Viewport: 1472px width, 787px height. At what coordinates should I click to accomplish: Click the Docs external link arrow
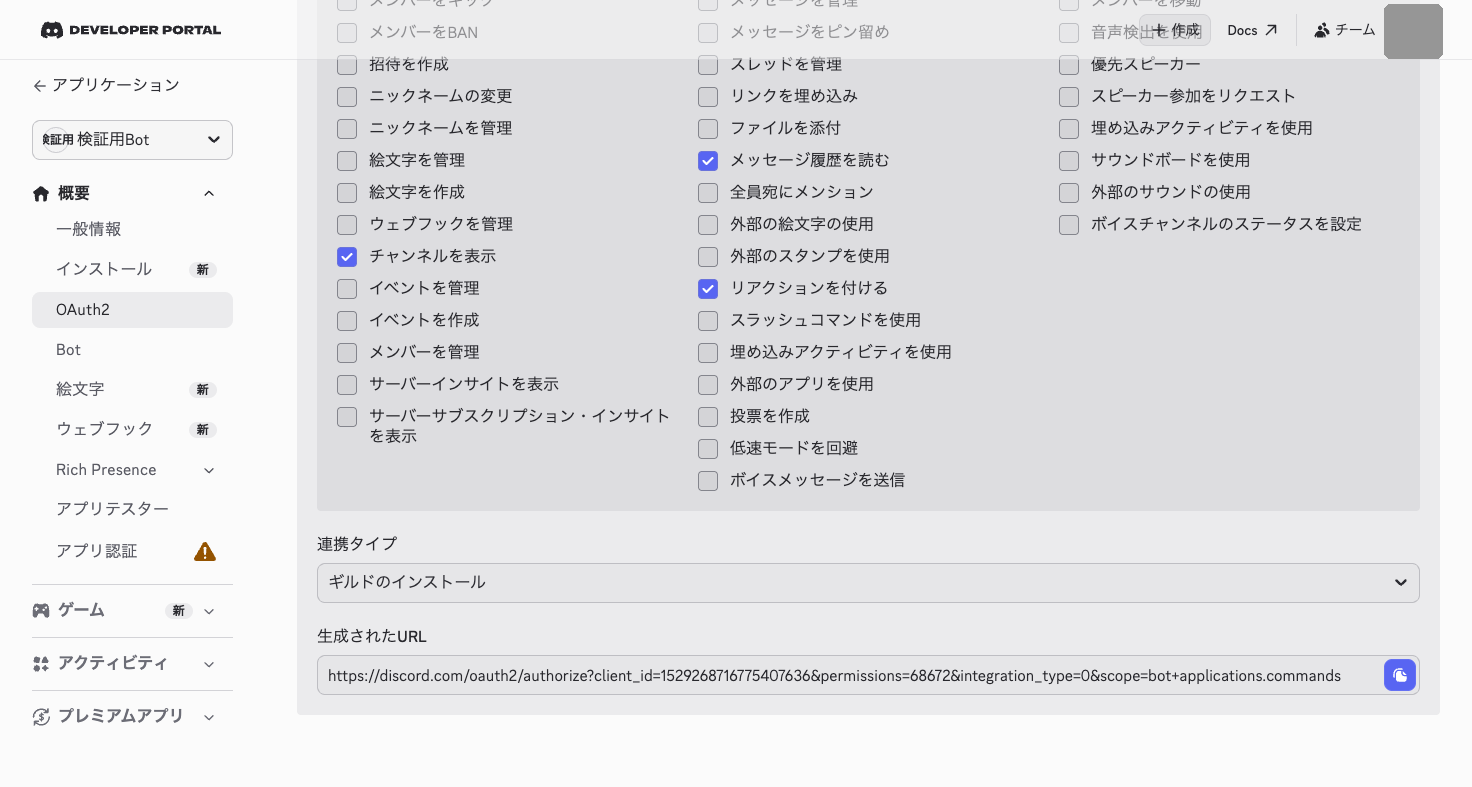[1271, 30]
